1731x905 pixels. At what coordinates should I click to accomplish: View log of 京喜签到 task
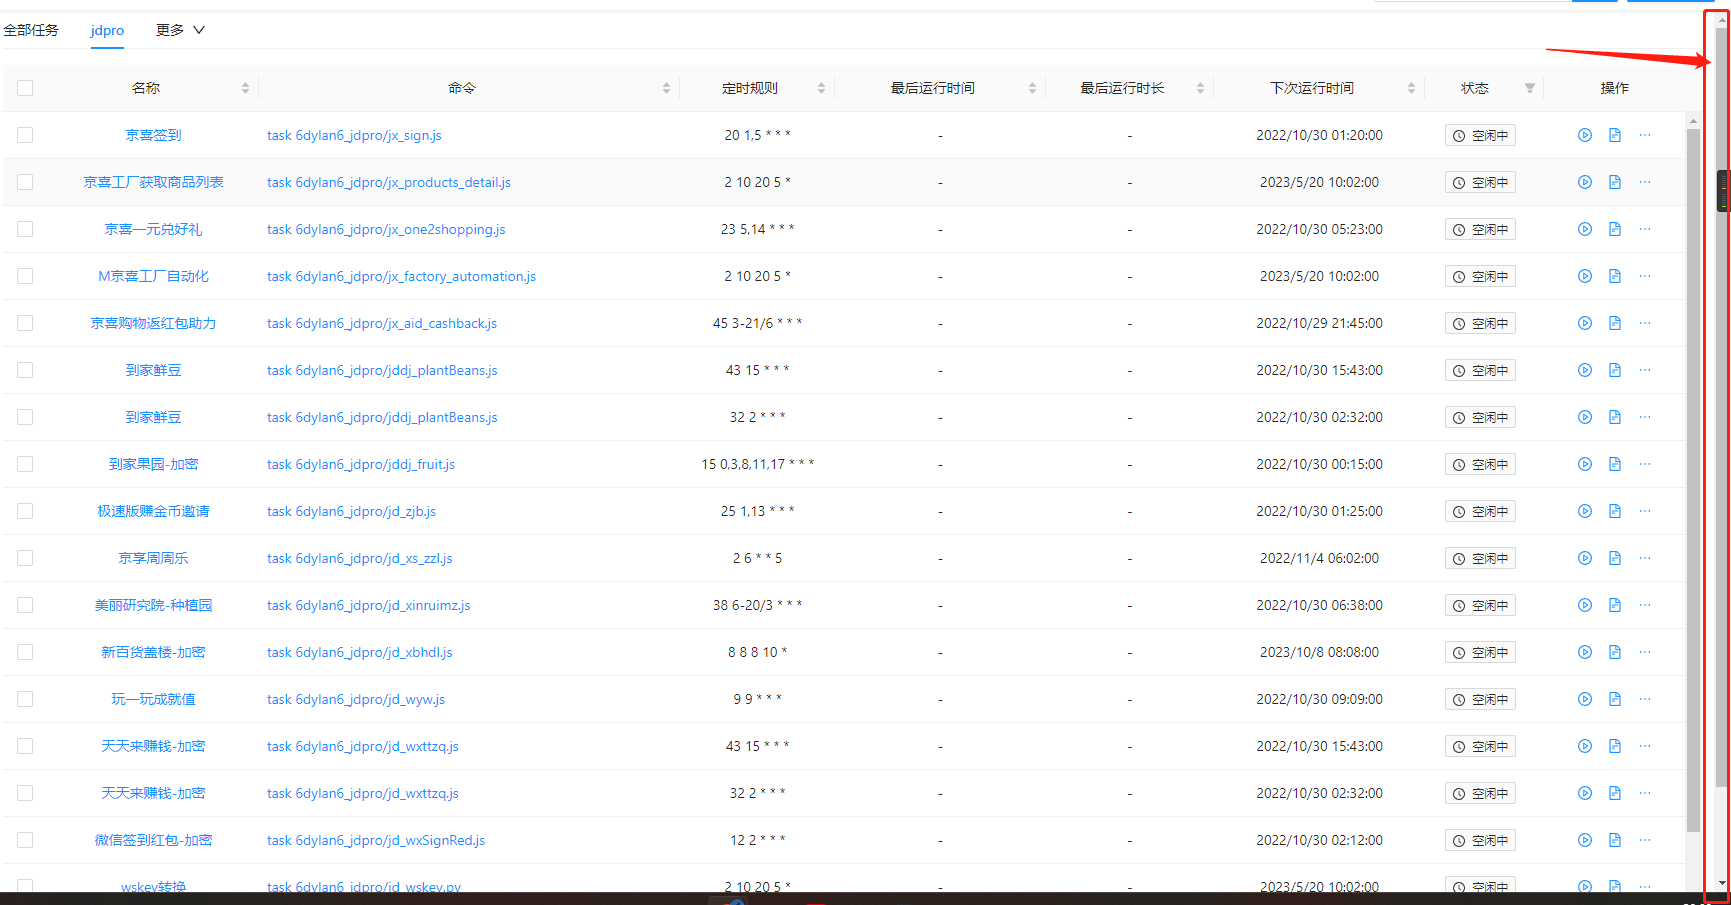[1615, 135]
